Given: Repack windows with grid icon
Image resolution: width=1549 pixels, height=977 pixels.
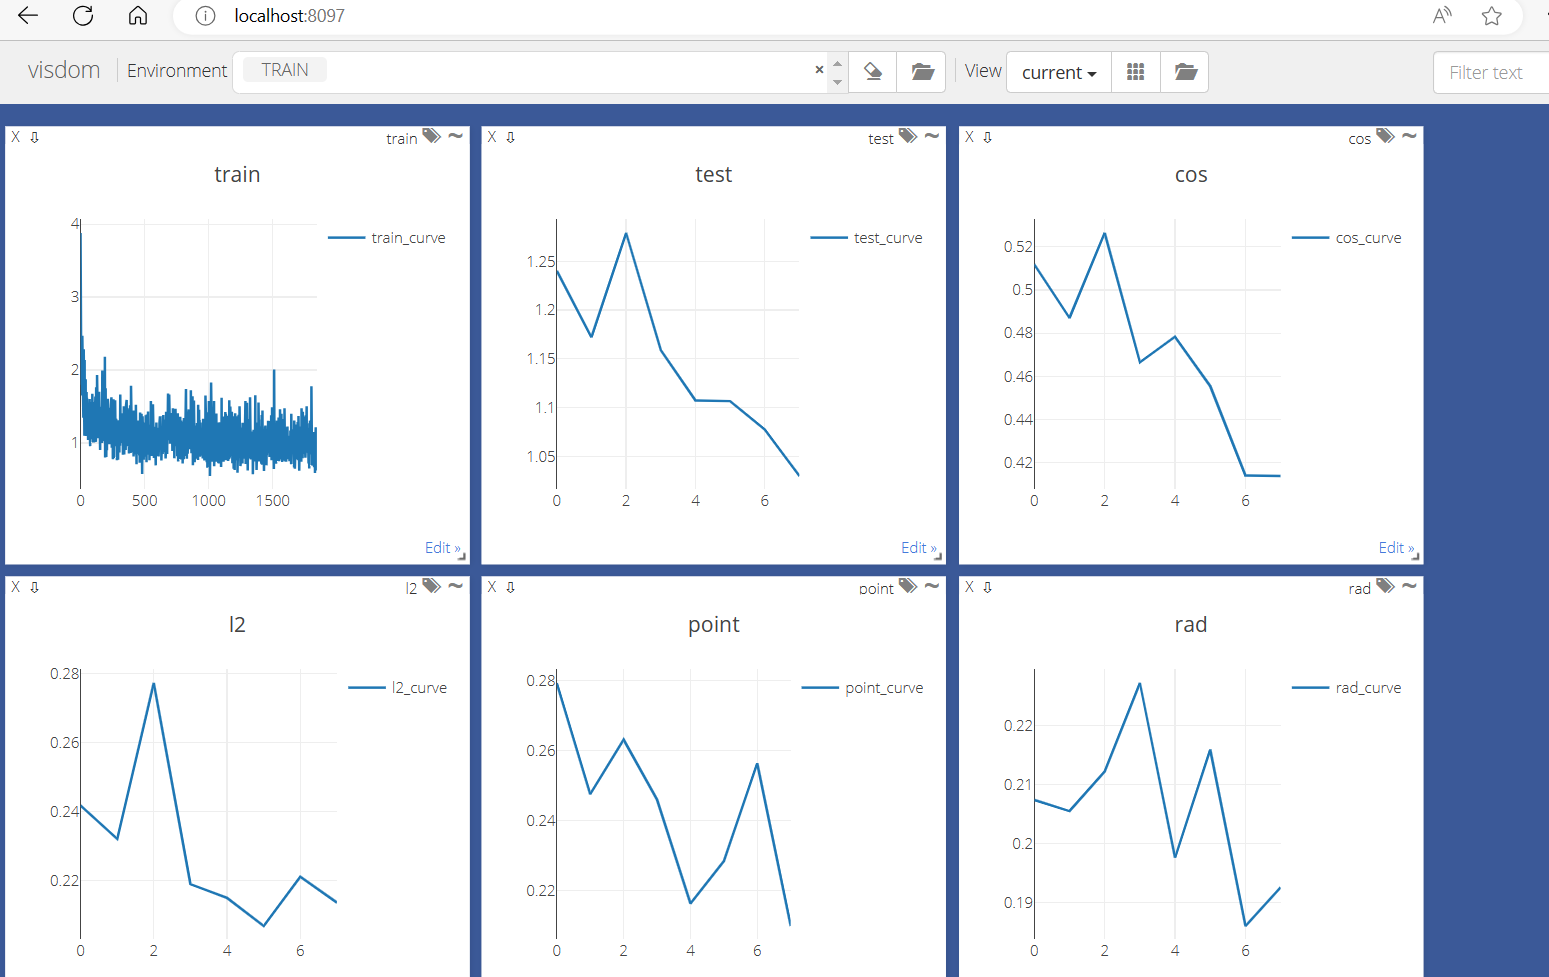Looking at the screenshot, I should [1136, 72].
